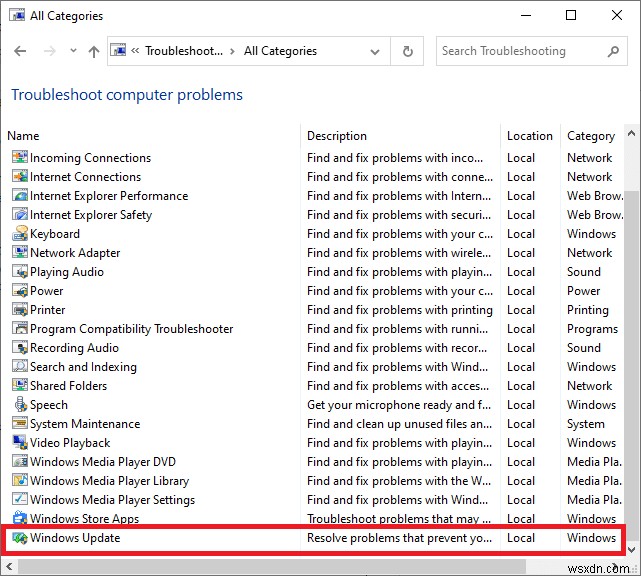This screenshot has height=579, width=641.
Task: Click the vertical scrollbar down arrow
Action: point(631,549)
